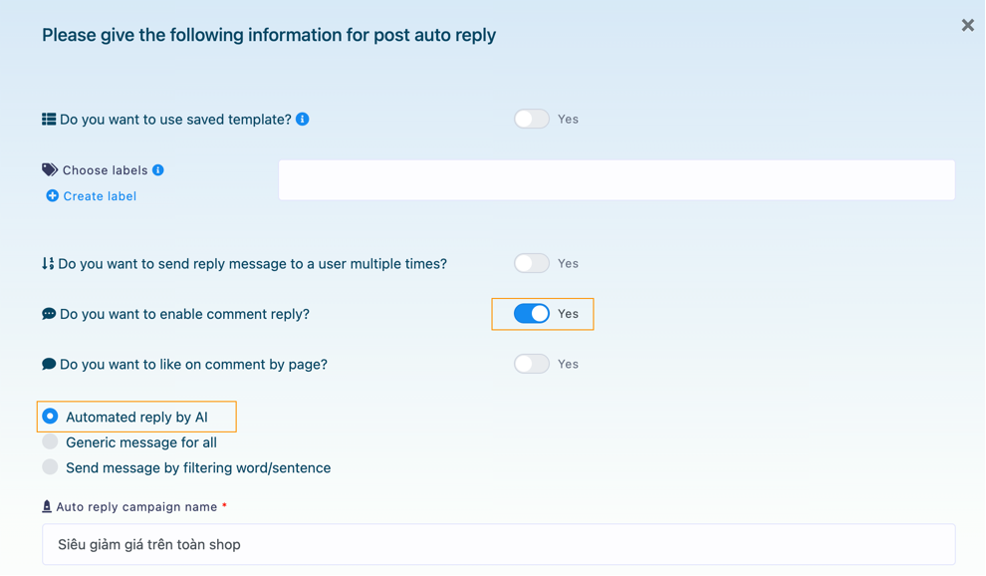Click the Create label link
The height and width of the screenshot is (576, 986).
click(100, 196)
